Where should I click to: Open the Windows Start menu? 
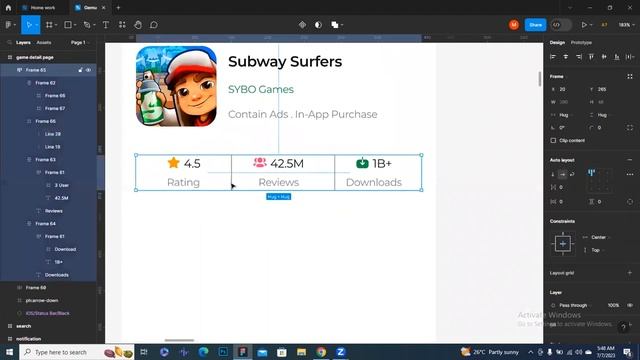[9, 352]
